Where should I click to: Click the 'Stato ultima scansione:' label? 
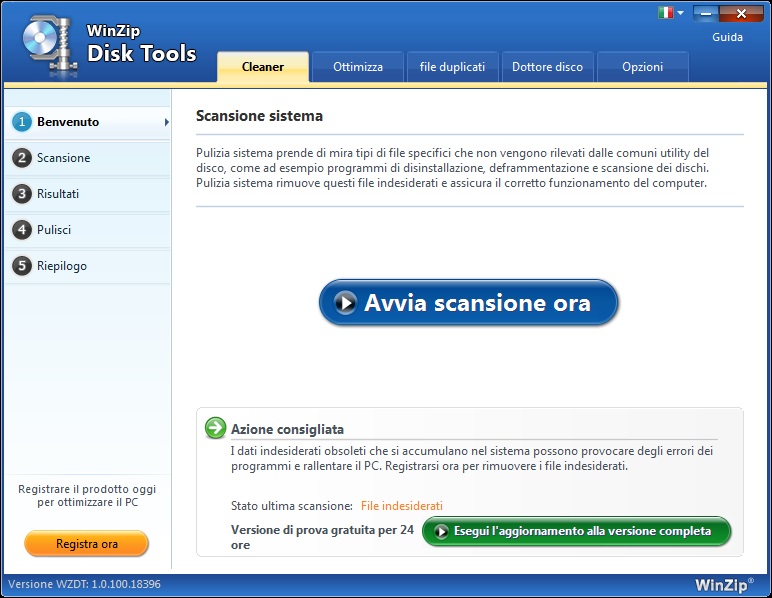pyautogui.click(x=292, y=506)
